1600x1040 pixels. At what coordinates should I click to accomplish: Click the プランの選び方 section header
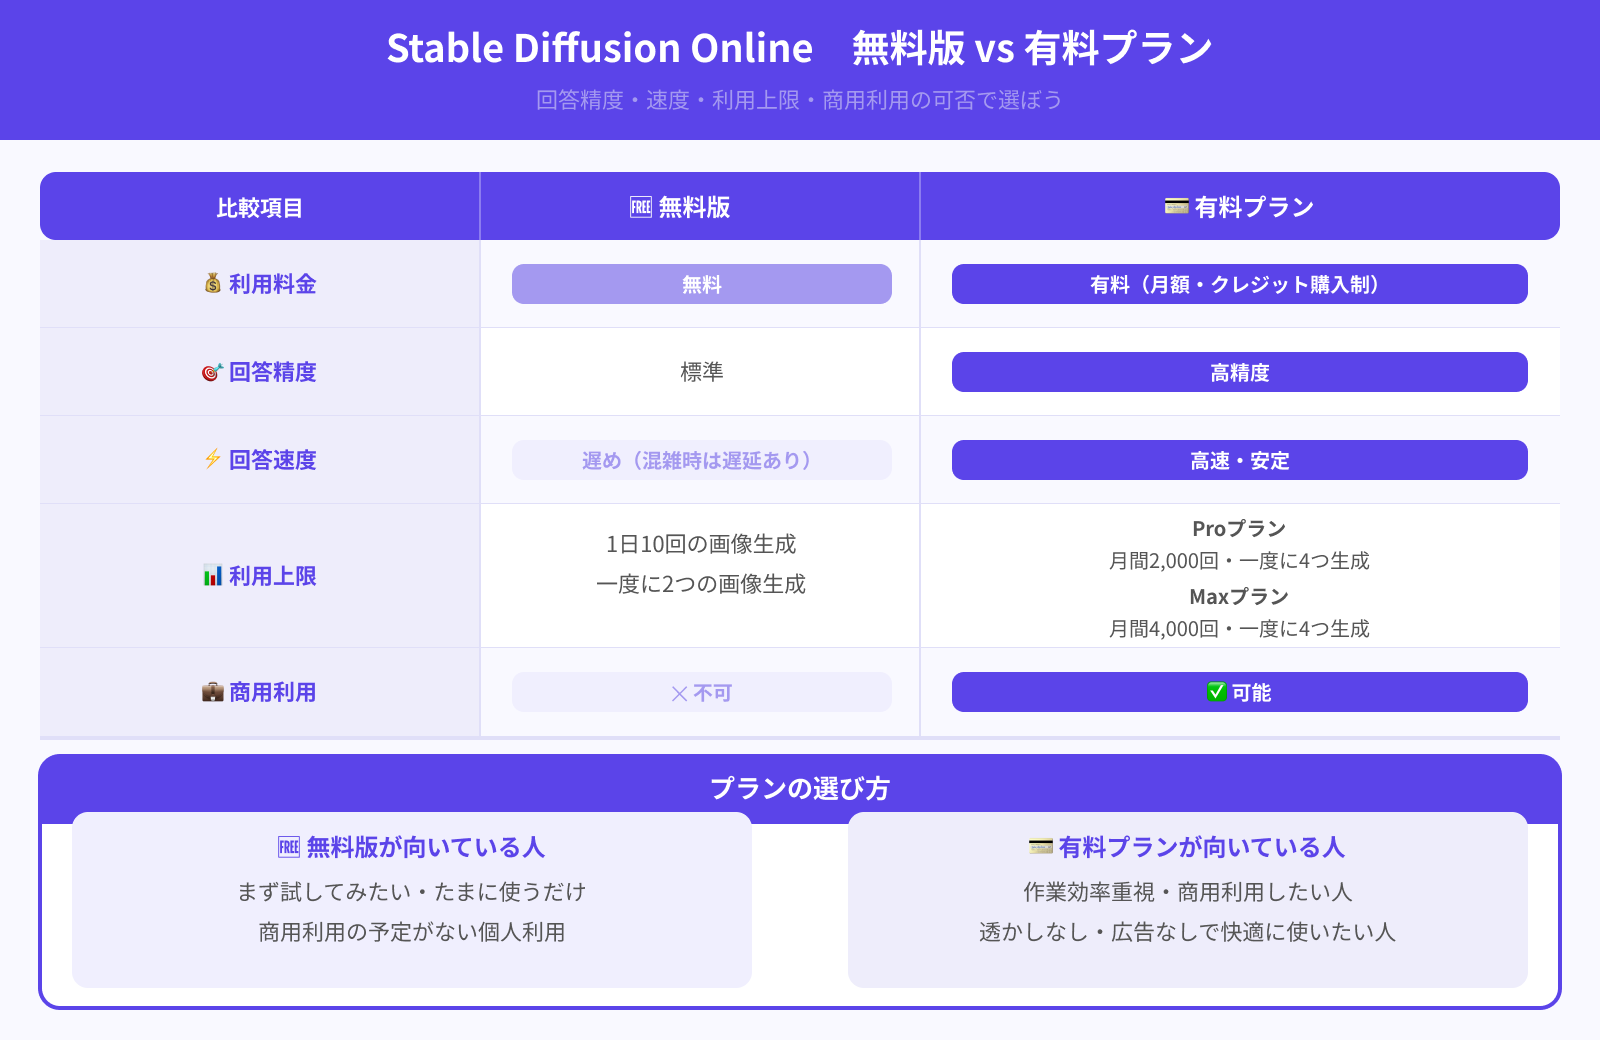pyautogui.click(x=800, y=788)
